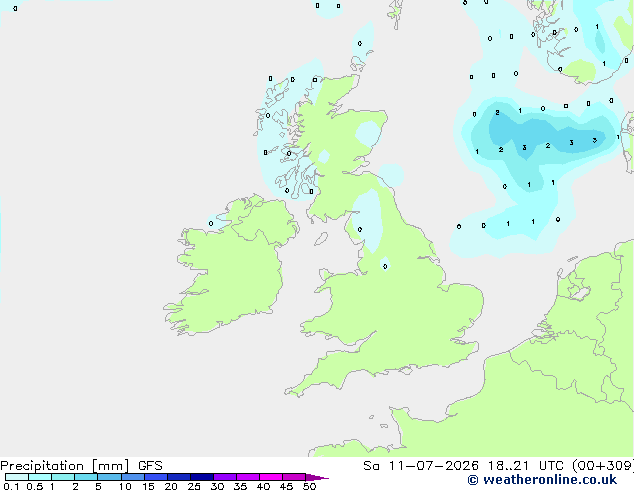Screen dimensions: 634x490
Task: Select the 2–5 mm legend swatch
Action: [86, 477]
